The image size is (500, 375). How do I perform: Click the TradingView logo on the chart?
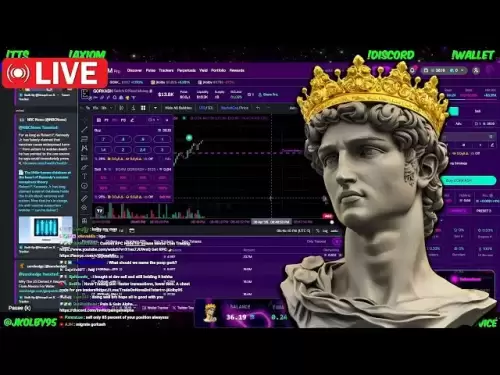(x=100, y=211)
